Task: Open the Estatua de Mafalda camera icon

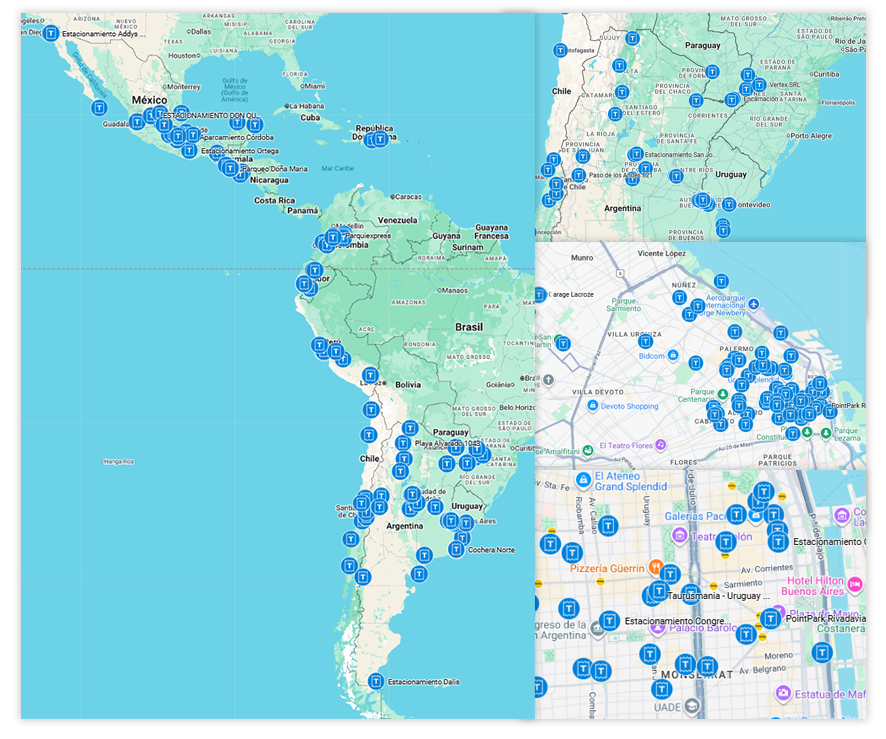Action: coord(785,693)
